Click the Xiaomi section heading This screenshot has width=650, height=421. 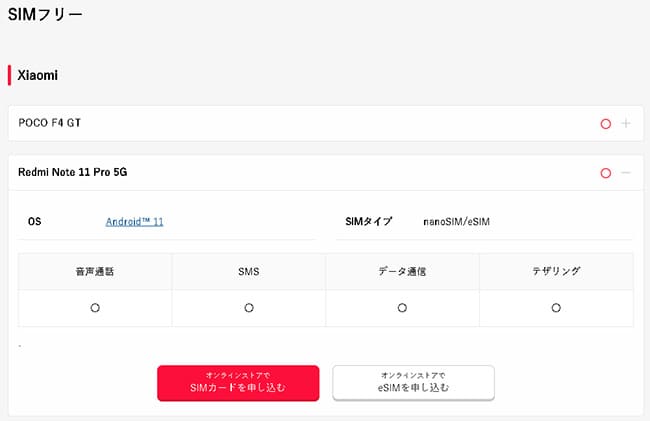(39, 75)
